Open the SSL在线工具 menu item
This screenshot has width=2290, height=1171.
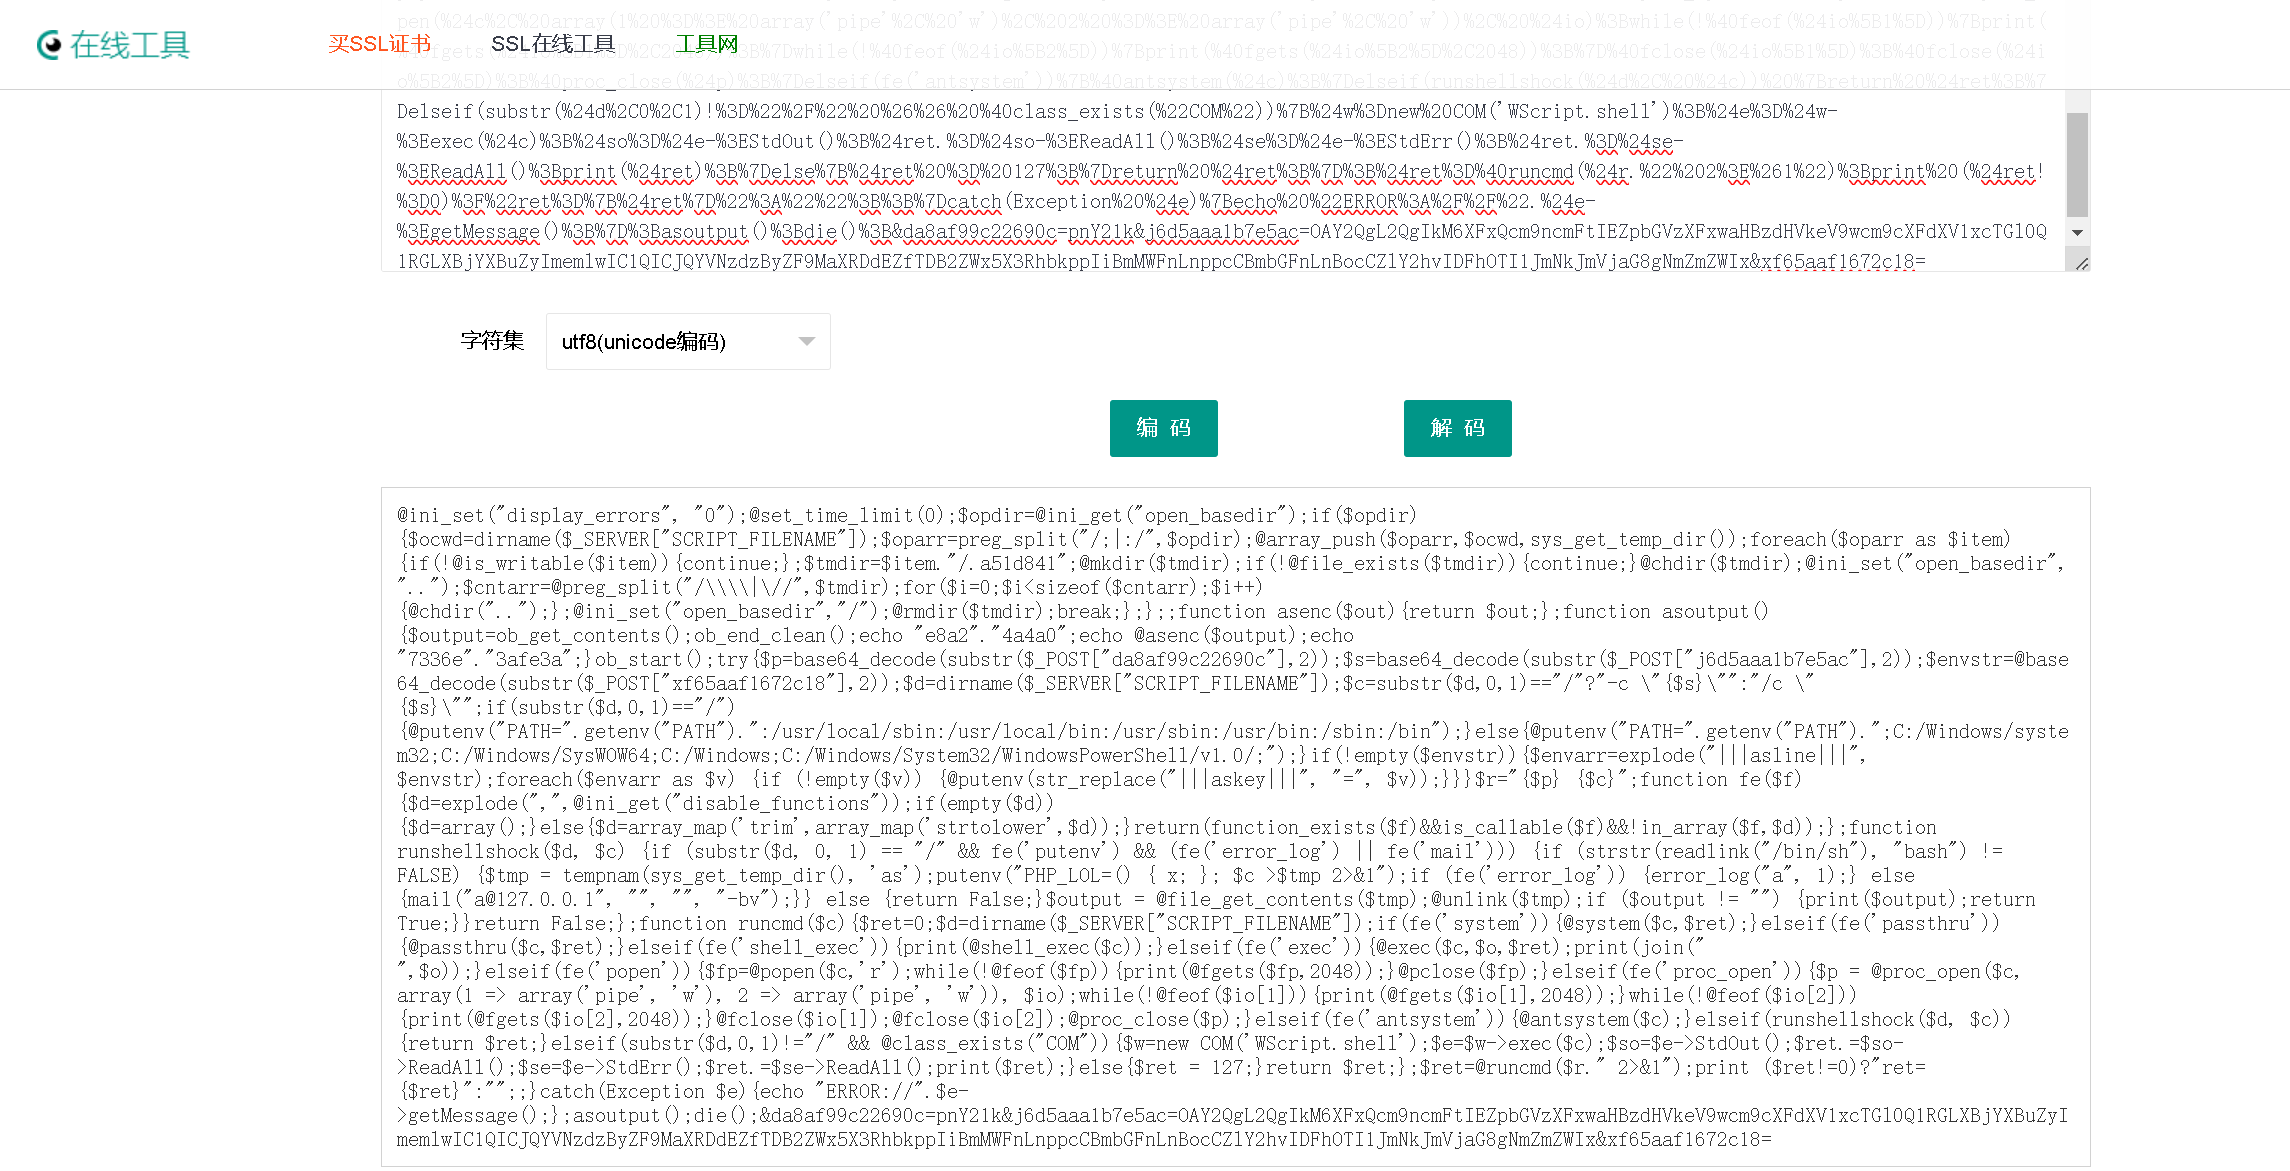pyautogui.click(x=553, y=44)
